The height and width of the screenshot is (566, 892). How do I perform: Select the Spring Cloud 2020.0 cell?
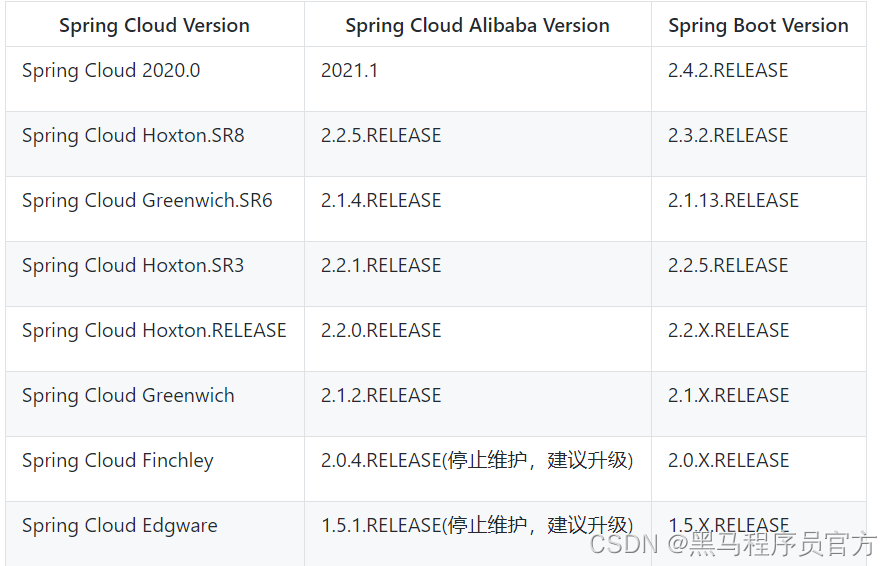[x=111, y=71]
